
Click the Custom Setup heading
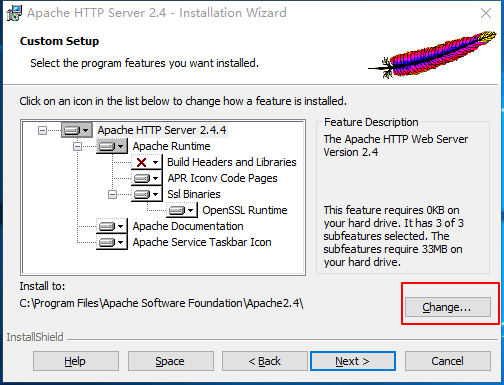pyautogui.click(x=59, y=41)
